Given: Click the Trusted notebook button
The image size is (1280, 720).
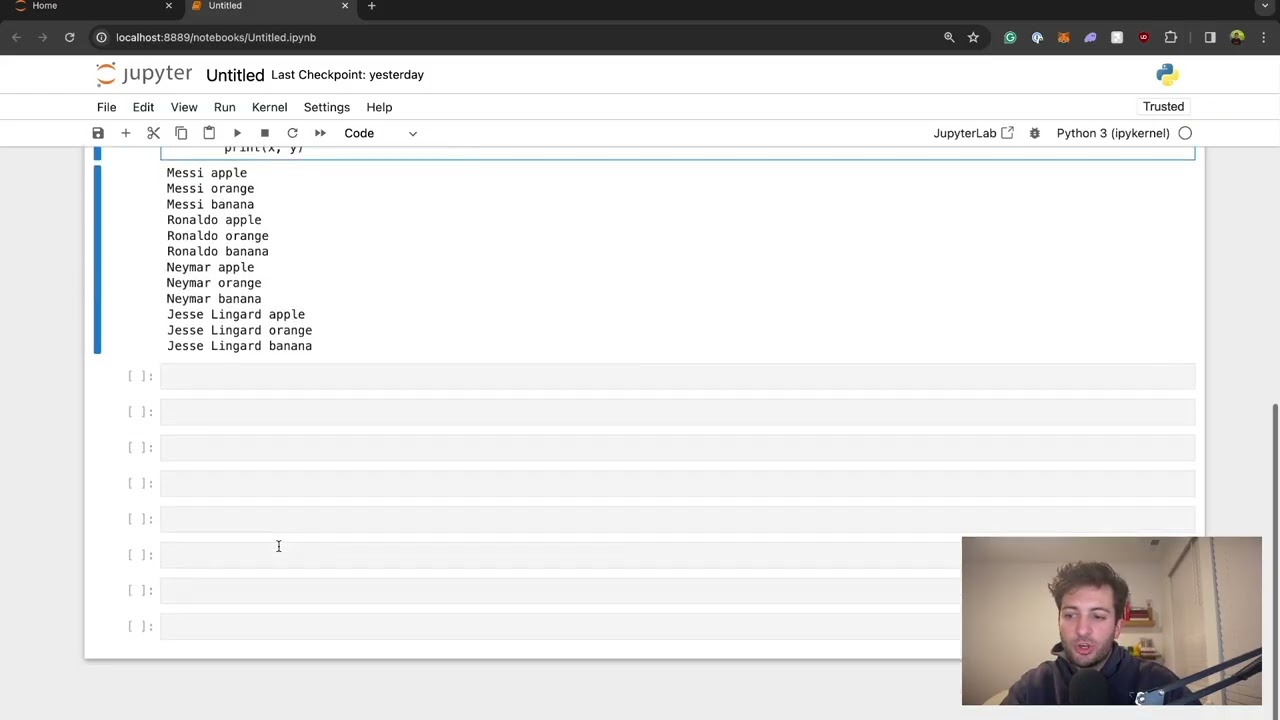Looking at the screenshot, I should pos(1163,106).
